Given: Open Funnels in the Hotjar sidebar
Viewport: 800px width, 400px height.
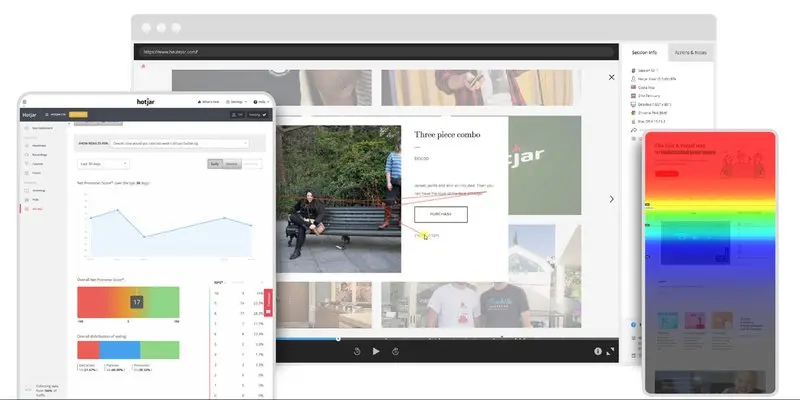Looking at the screenshot, I should coord(34,164).
